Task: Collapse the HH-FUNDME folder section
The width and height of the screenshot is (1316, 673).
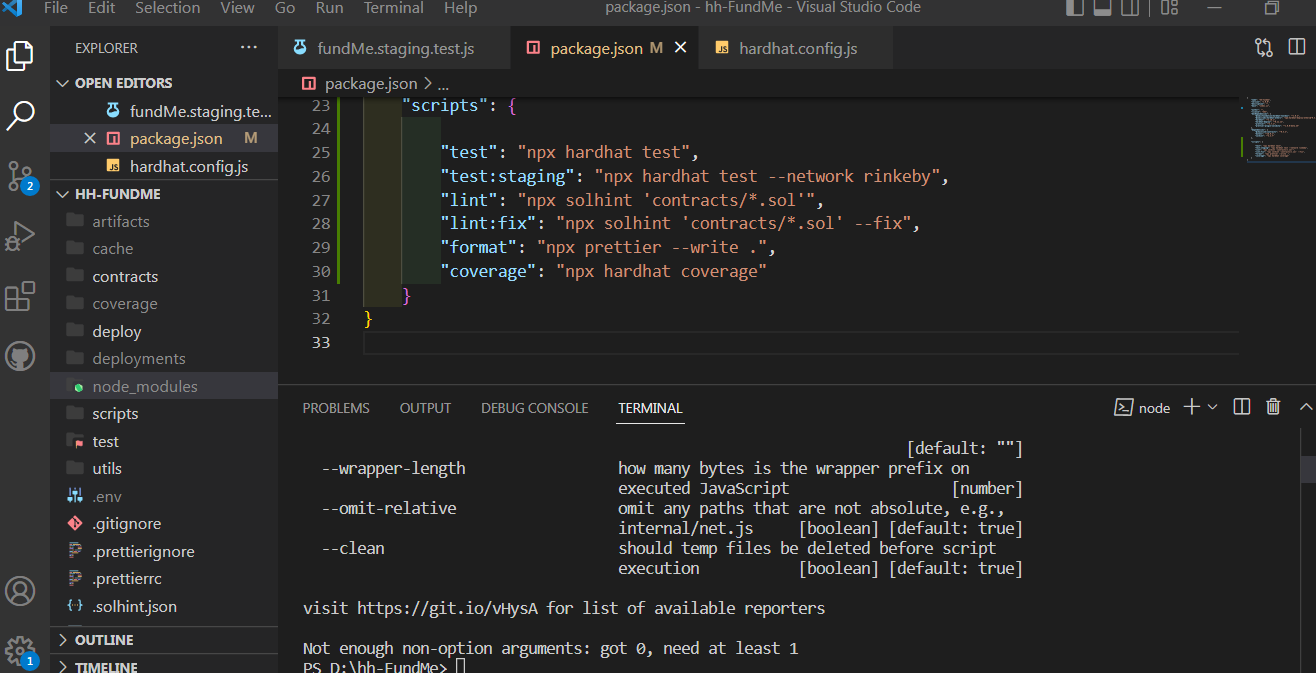Action: 164,194
